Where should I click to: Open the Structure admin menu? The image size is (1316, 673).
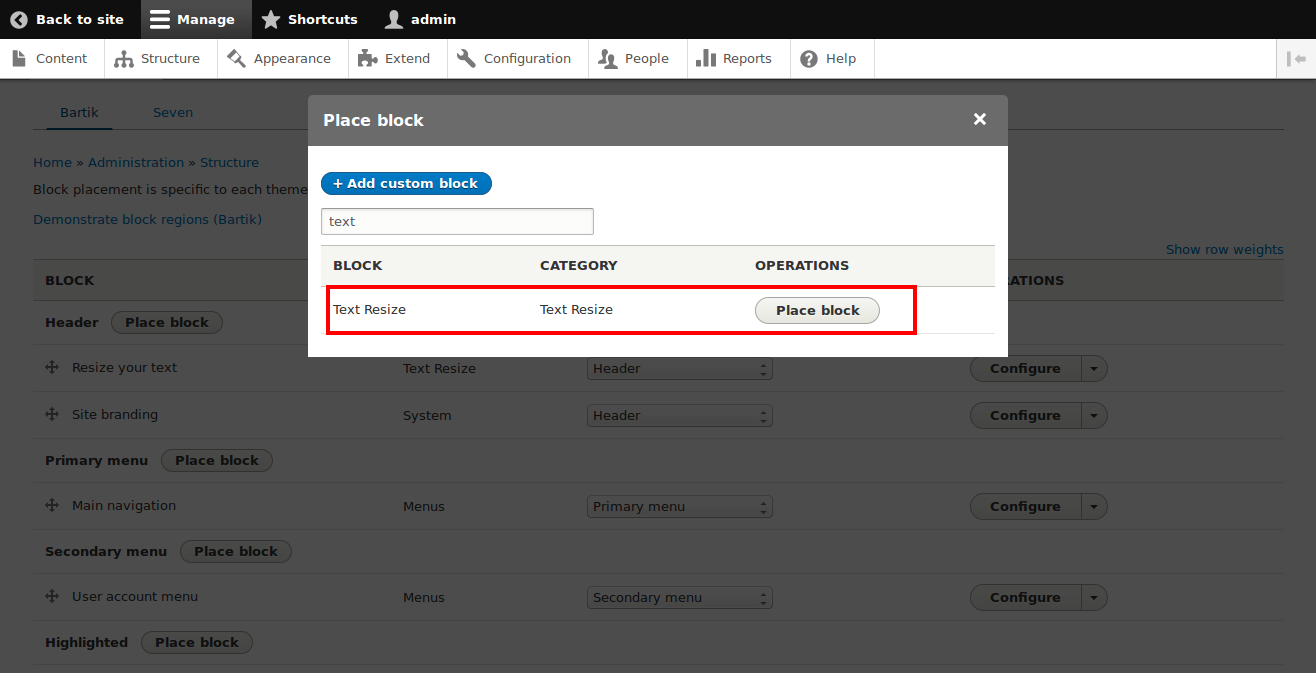[158, 59]
